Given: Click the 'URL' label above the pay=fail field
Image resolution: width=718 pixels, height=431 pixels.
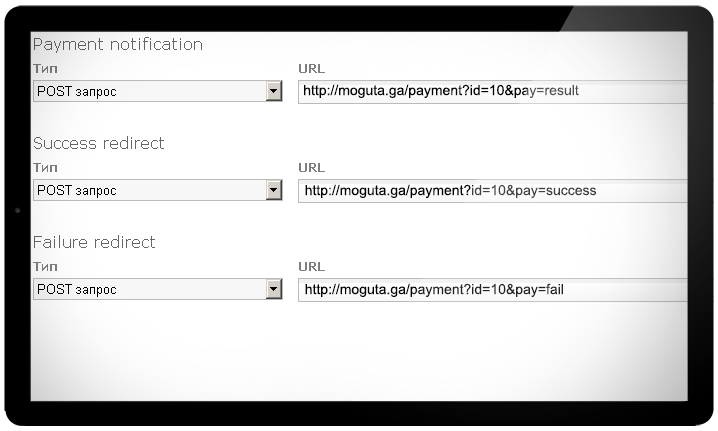Looking at the screenshot, I should click(311, 267).
